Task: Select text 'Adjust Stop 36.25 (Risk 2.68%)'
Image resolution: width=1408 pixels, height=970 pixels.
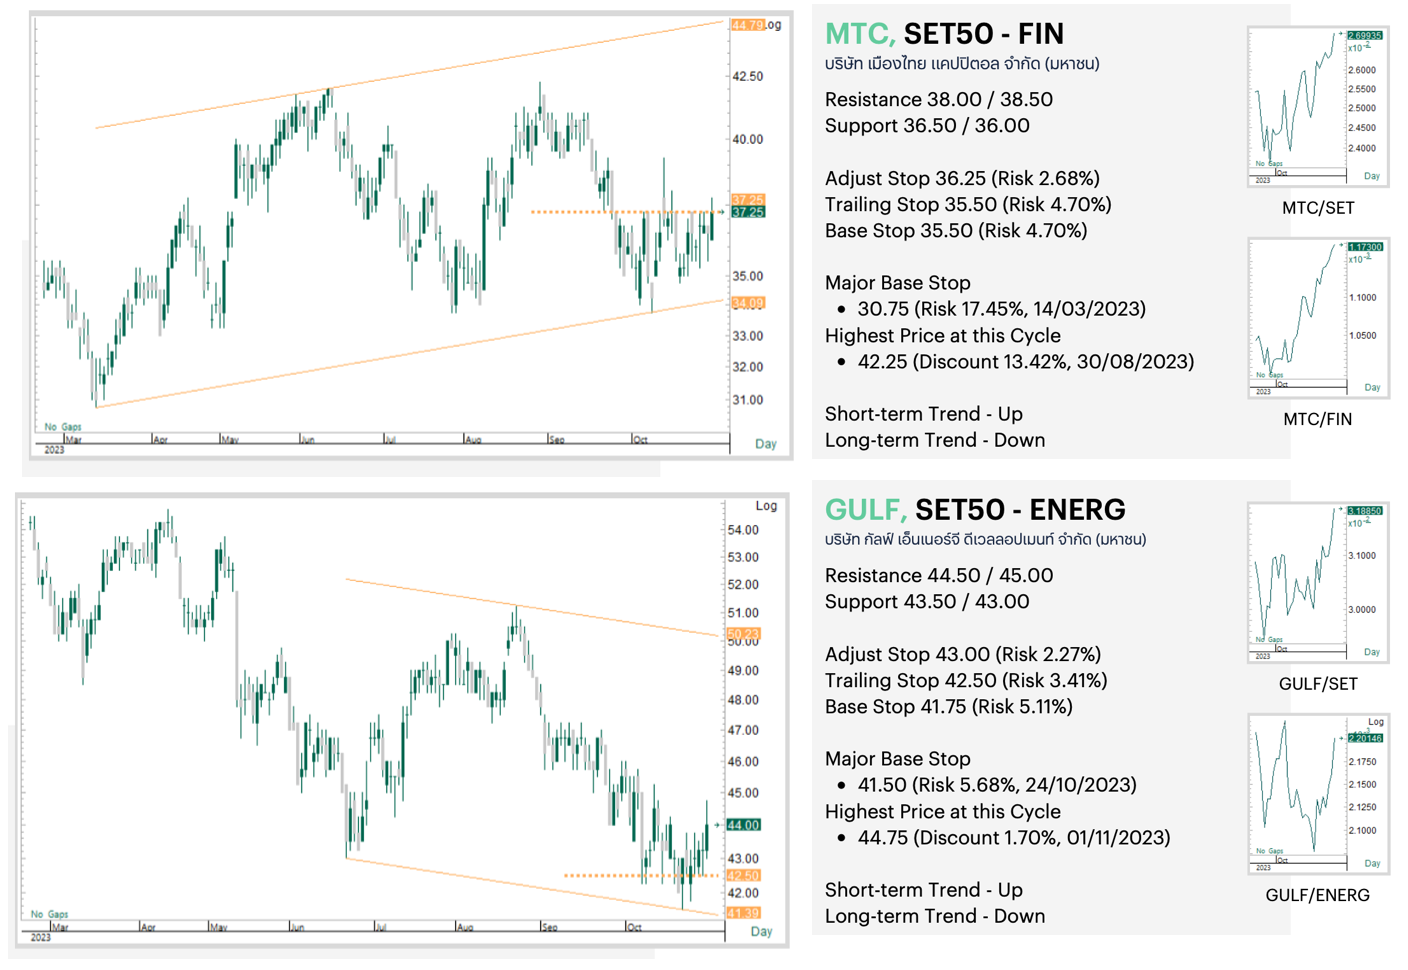Action: tap(962, 178)
